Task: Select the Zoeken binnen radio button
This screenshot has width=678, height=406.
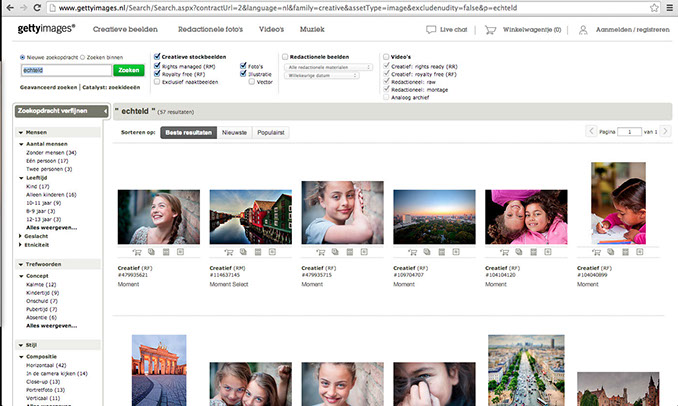Action: coord(82,58)
